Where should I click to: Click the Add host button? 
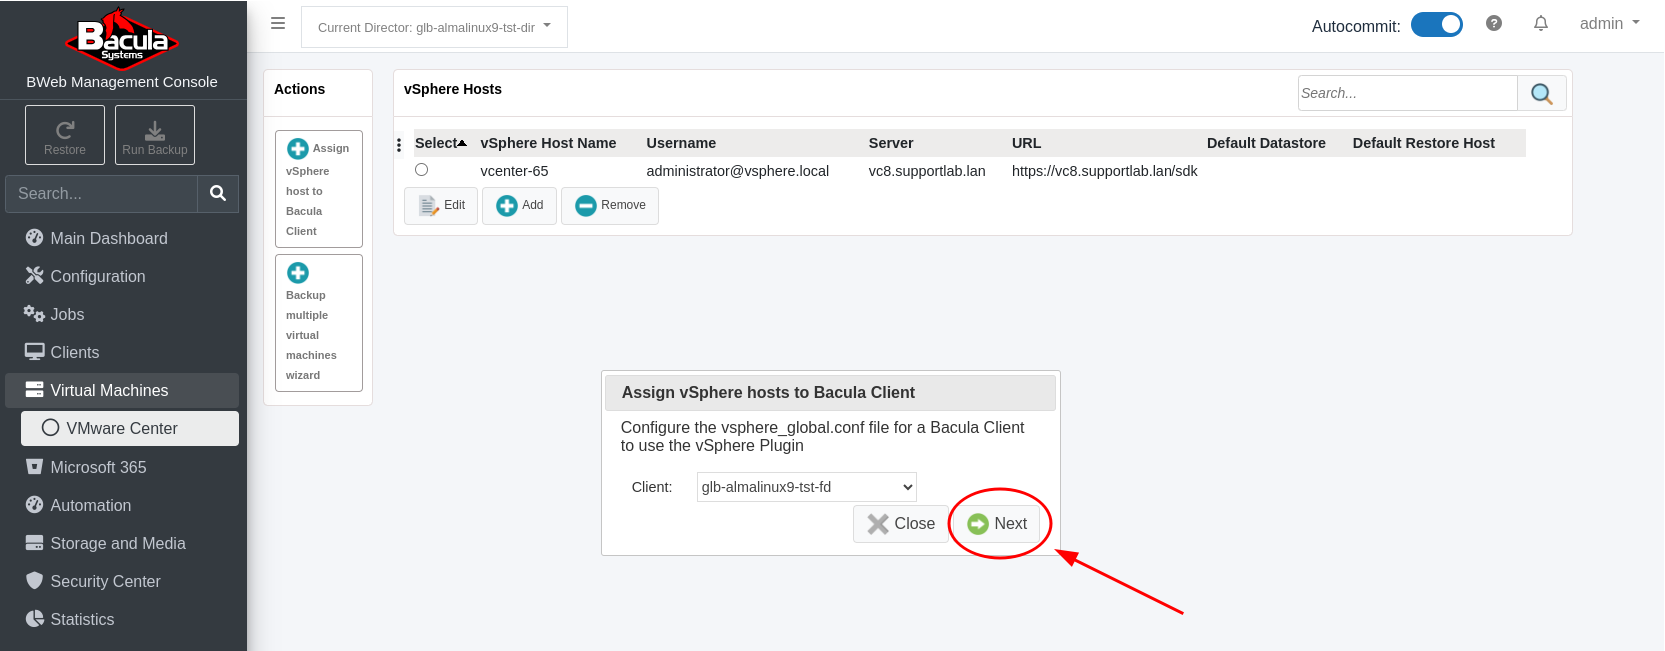(519, 205)
